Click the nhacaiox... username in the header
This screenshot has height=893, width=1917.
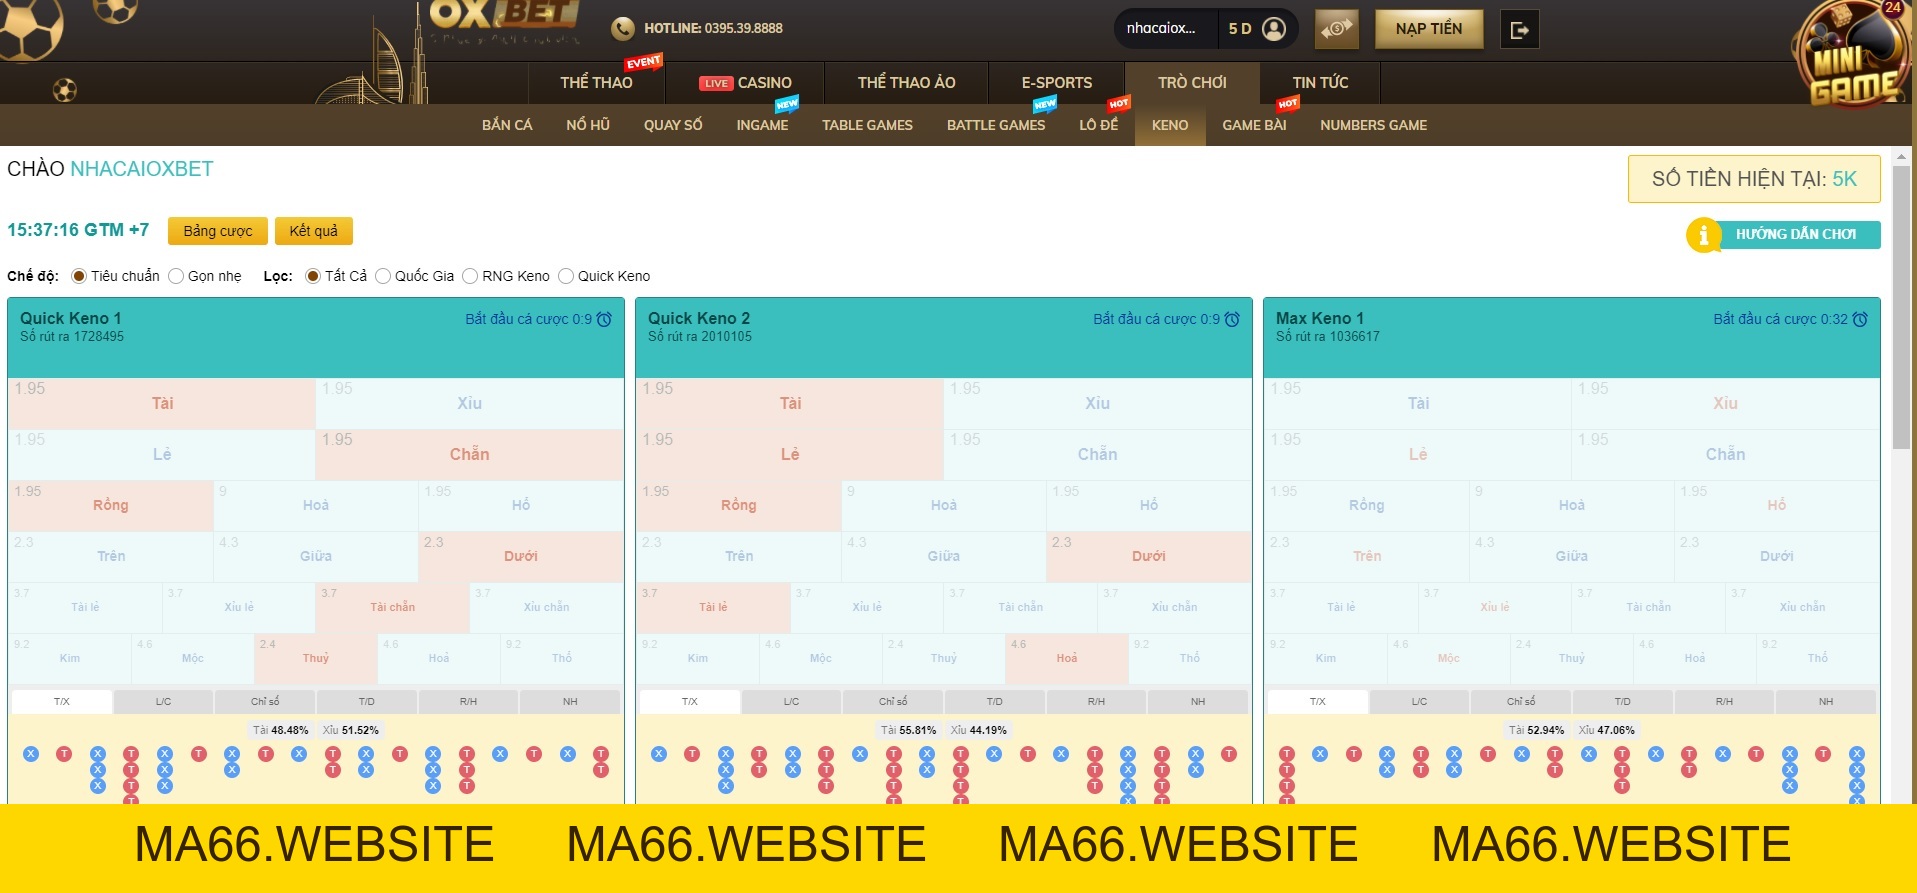coord(1161,29)
